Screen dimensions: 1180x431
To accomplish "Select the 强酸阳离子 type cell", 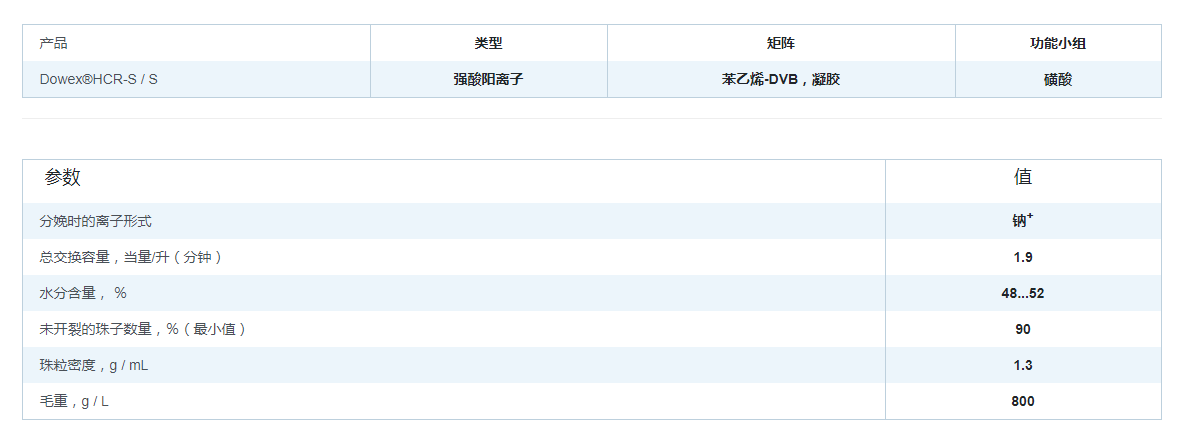I will [x=488, y=79].
